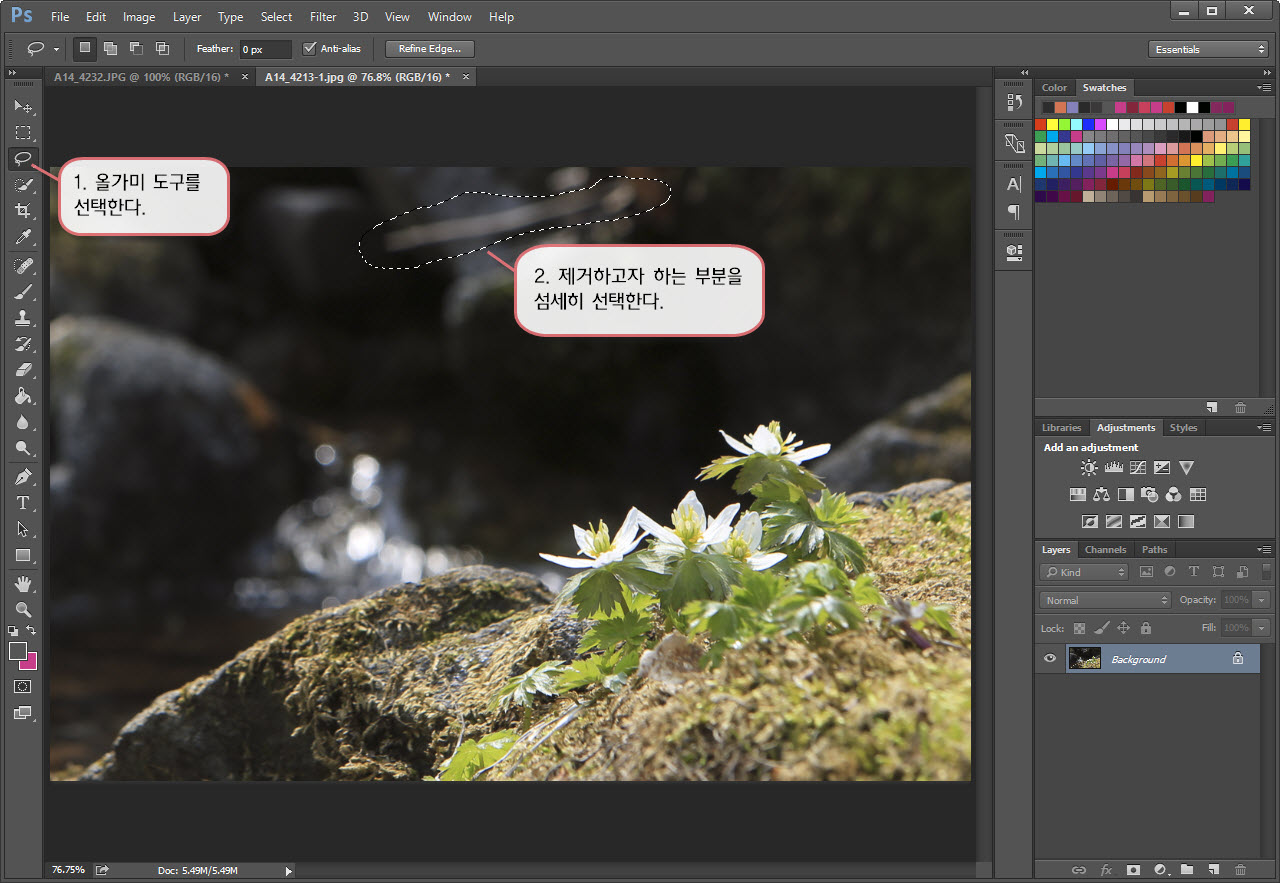1280x883 pixels.
Task: Select the Spot Healing Brush tool
Action: (23, 266)
